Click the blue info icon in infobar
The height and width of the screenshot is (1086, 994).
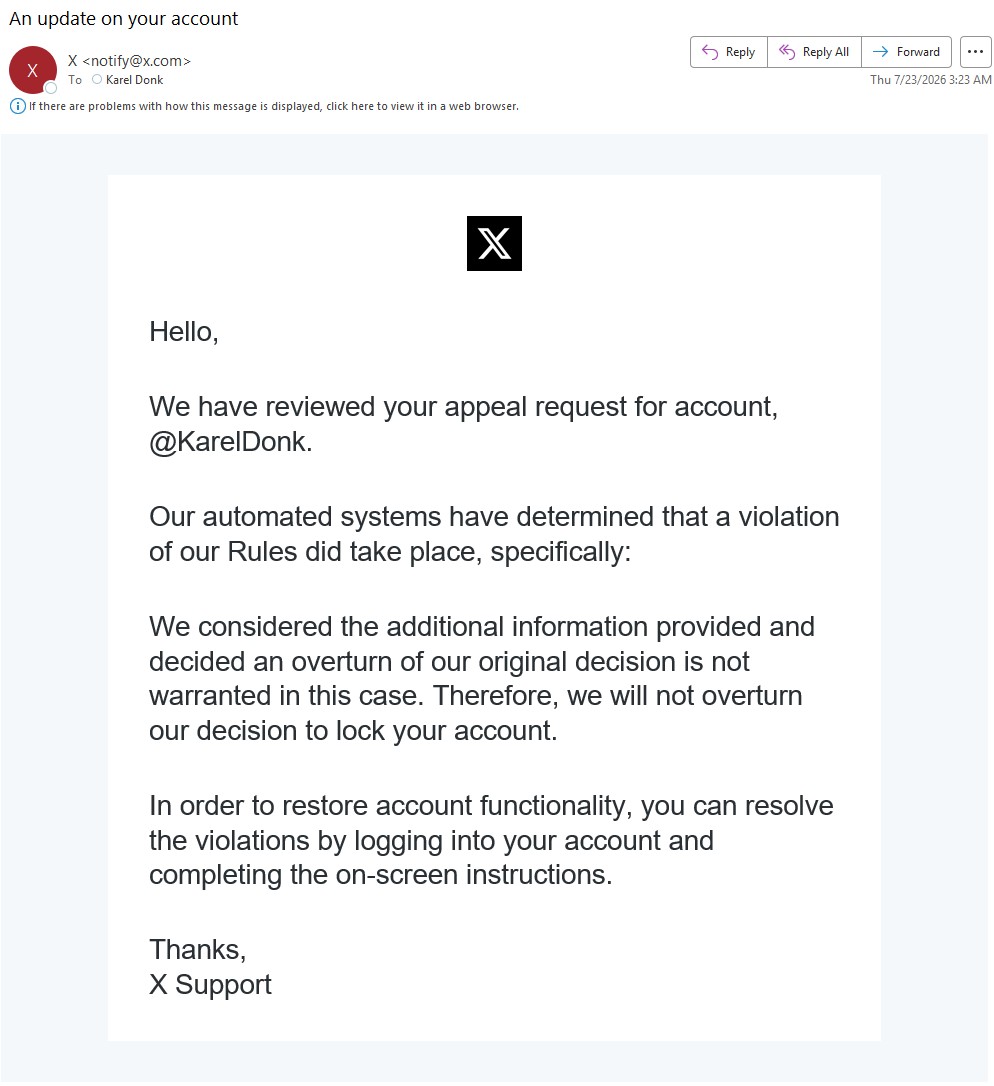click(x=17, y=106)
